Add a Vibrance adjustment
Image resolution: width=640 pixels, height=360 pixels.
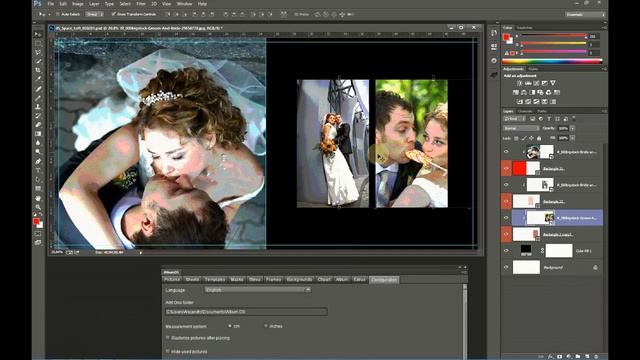click(553, 83)
